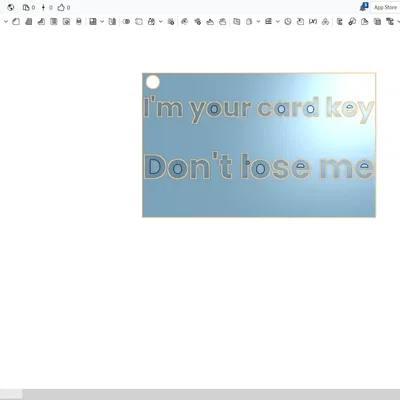
Task: Select the Composite part tool
Action: 325,22
